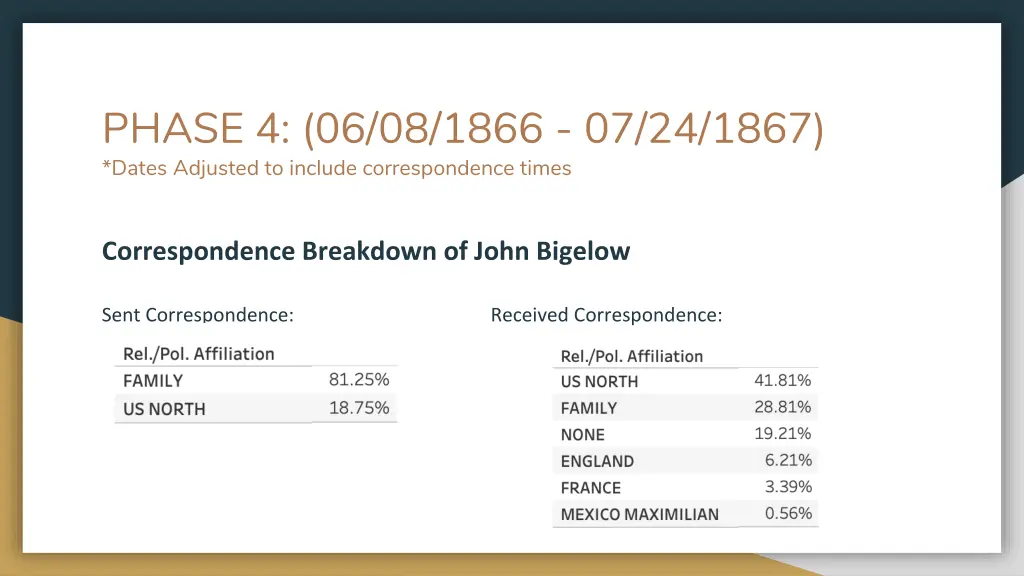Select the MEXICO MAXIMILIAN row
The width and height of the screenshot is (1024, 576).
[x=685, y=514]
